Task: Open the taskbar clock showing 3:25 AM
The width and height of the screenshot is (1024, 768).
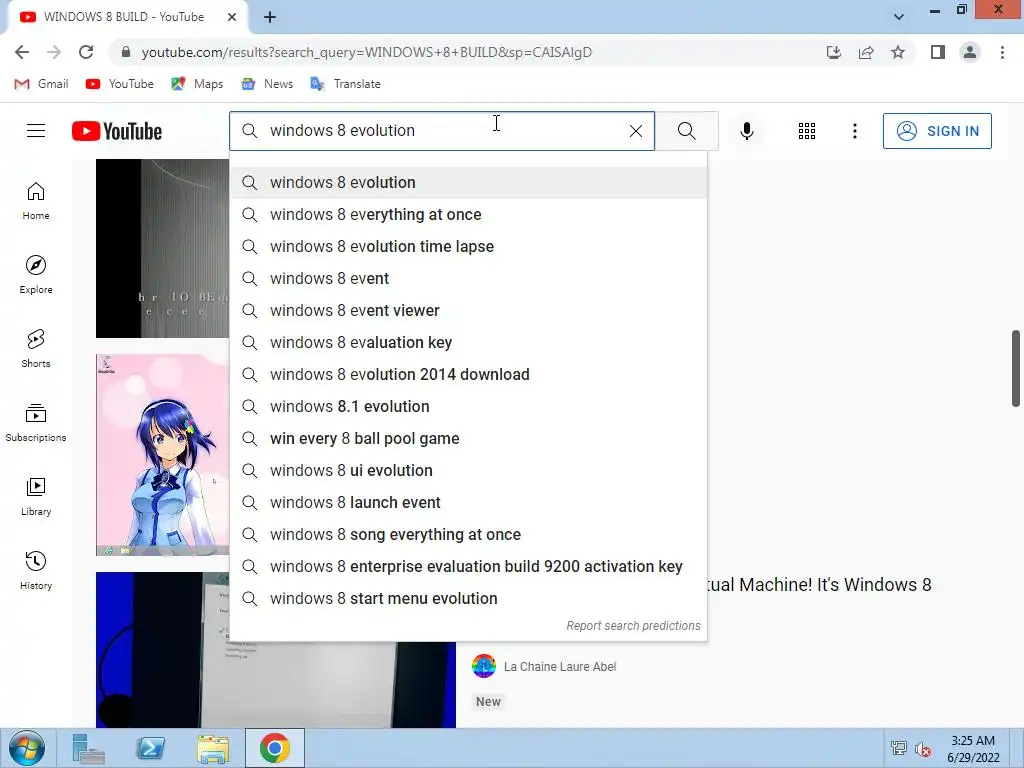Action: tap(973, 749)
